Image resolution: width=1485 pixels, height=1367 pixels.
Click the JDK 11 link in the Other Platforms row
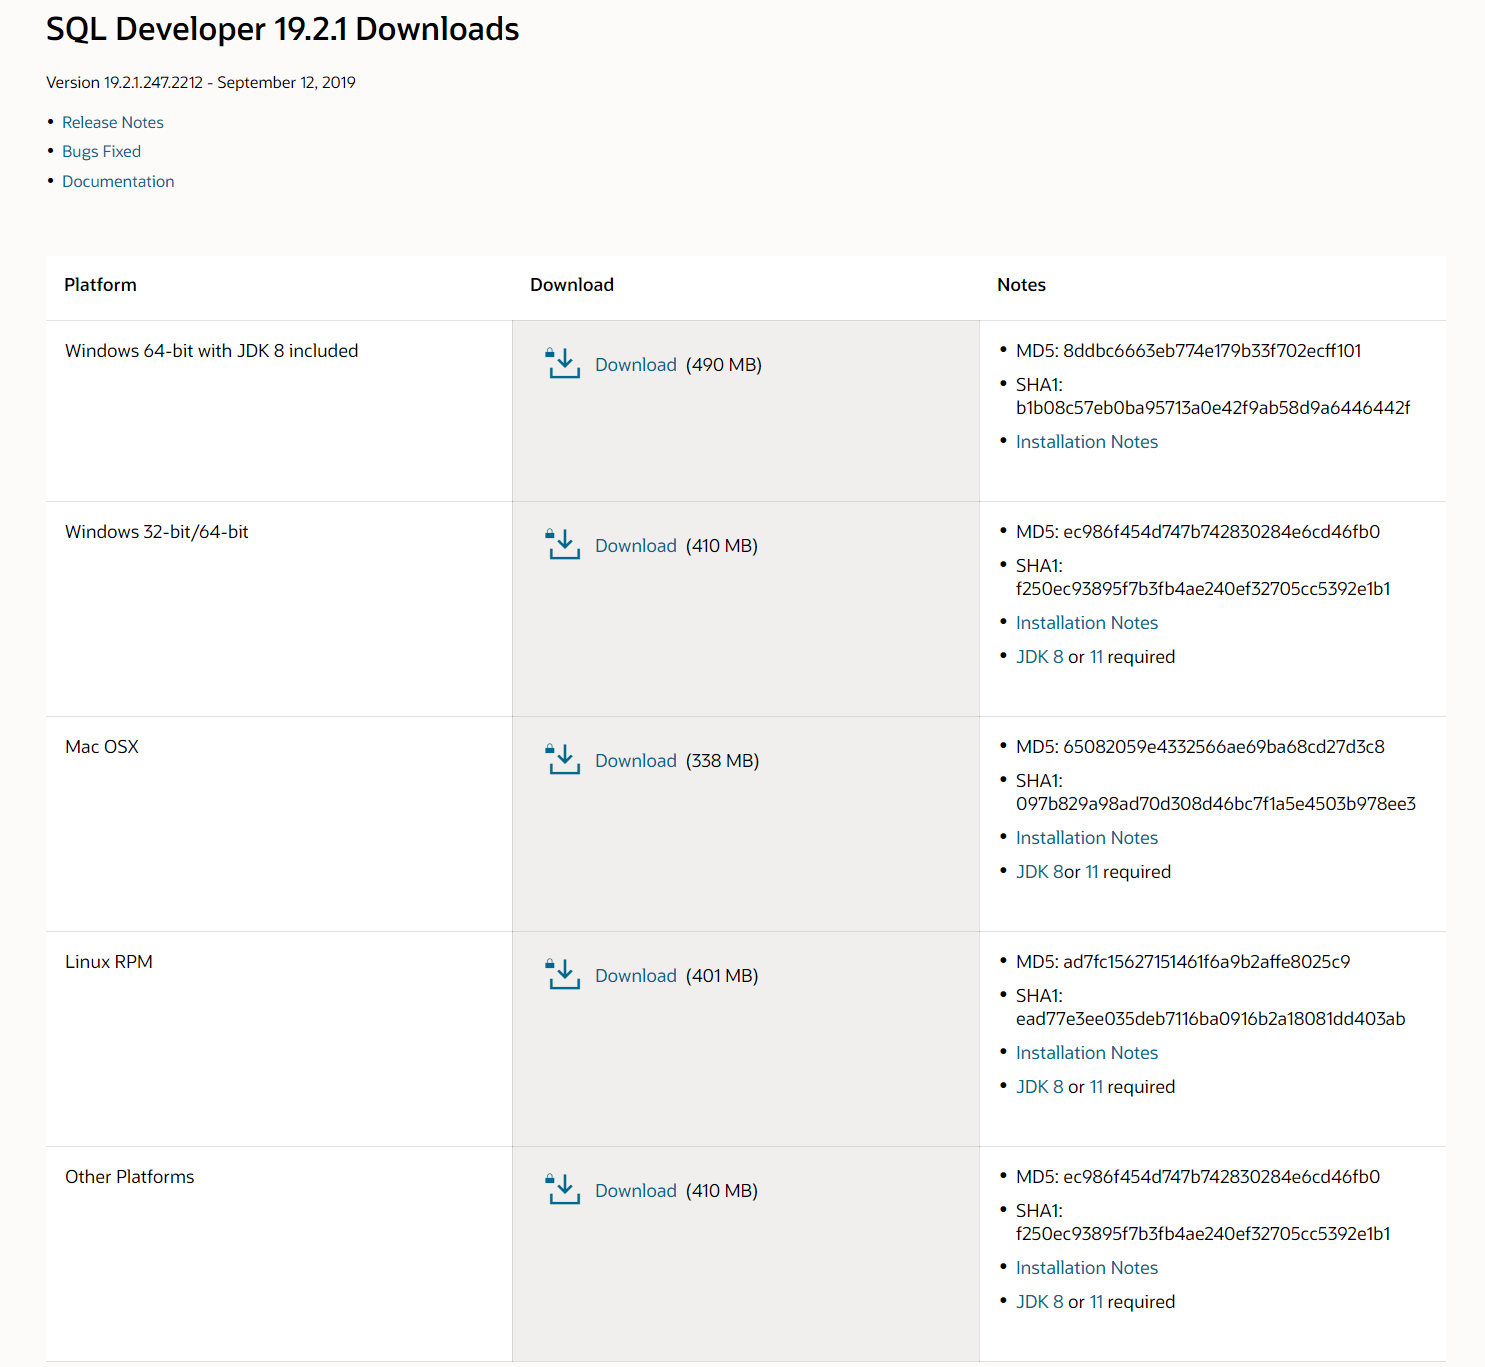[1096, 1302]
